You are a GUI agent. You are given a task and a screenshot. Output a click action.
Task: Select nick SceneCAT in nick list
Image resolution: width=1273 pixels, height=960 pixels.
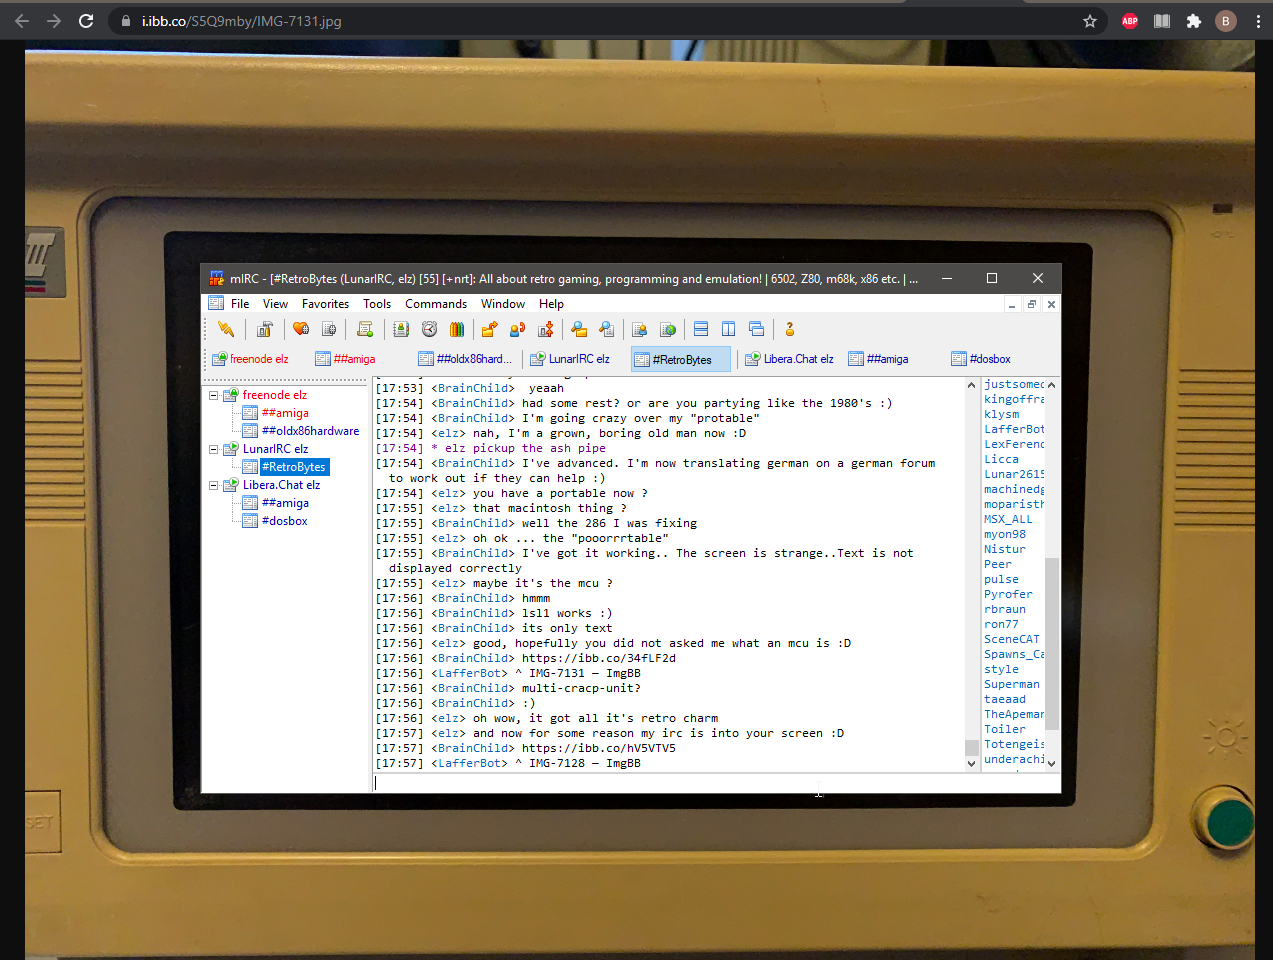[1012, 639]
